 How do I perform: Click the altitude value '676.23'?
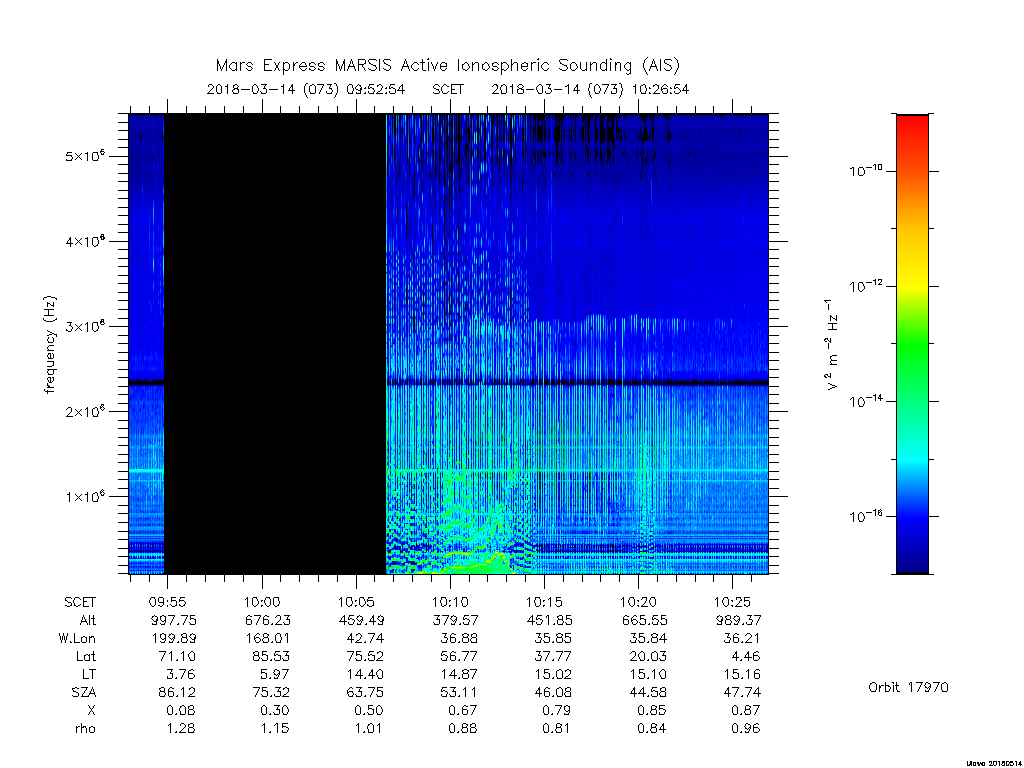[267, 620]
